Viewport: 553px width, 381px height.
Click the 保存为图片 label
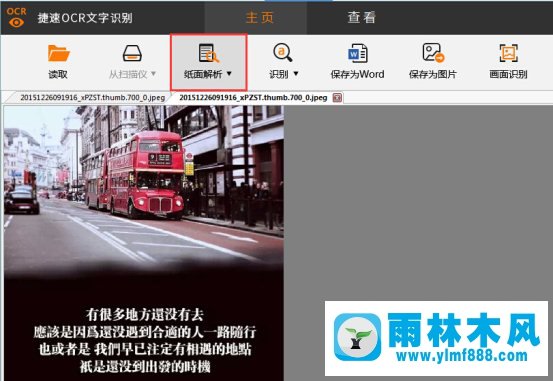433,74
